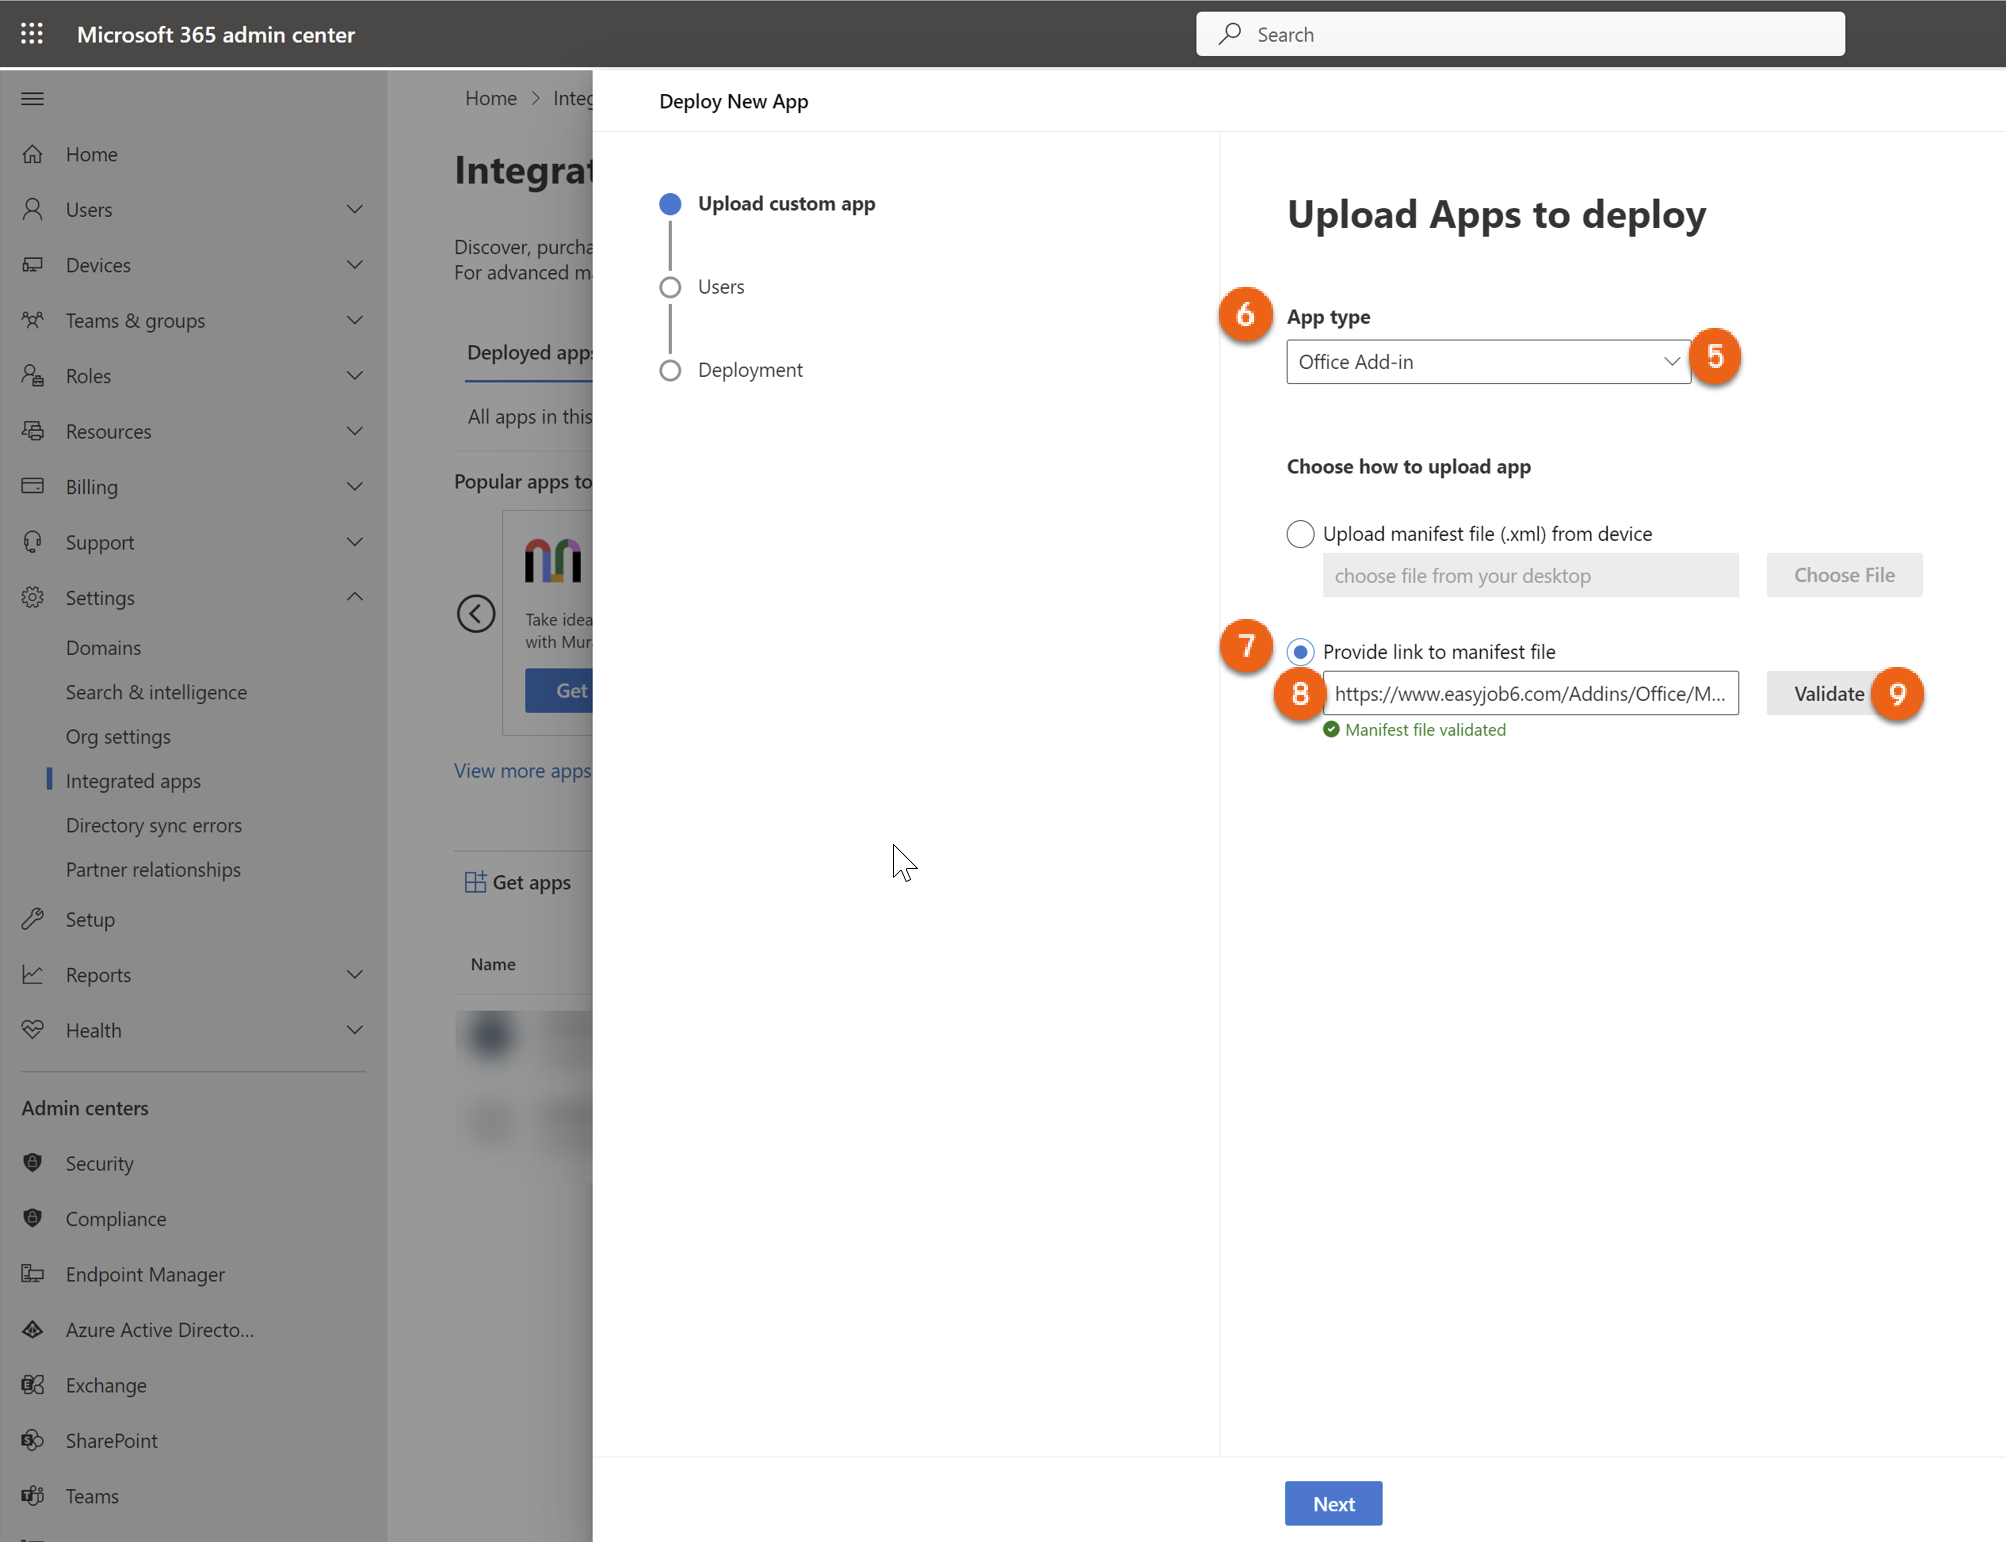Viewport: 2006px width, 1542px height.
Task: Collapse the Settings section in sidebar
Action: pyautogui.click(x=354, y=597)
